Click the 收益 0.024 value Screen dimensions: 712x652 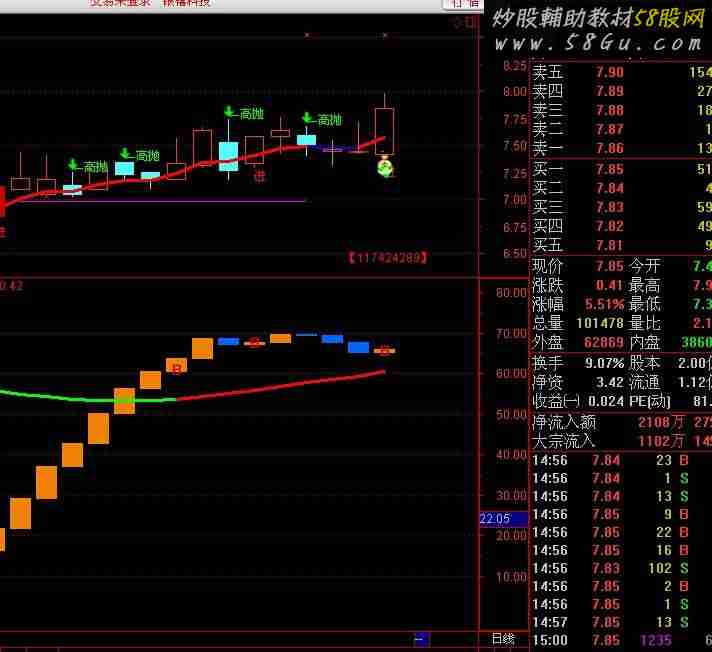pyautogui.click(x=606, y=401)
